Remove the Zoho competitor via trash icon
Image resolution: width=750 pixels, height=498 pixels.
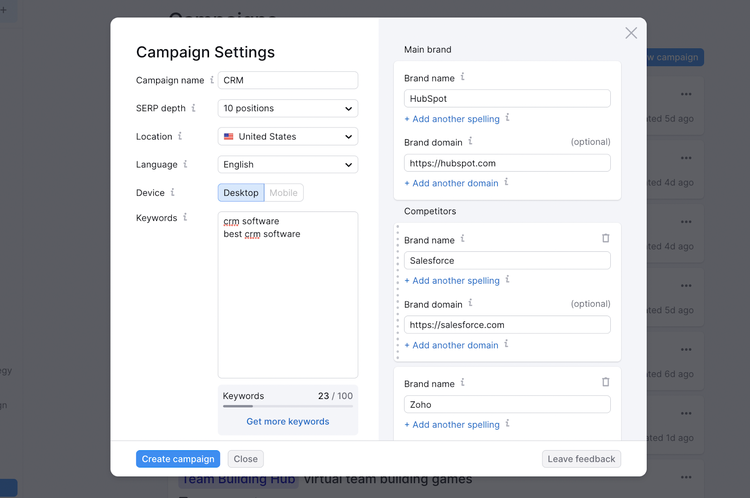click(x=606, y=382)
